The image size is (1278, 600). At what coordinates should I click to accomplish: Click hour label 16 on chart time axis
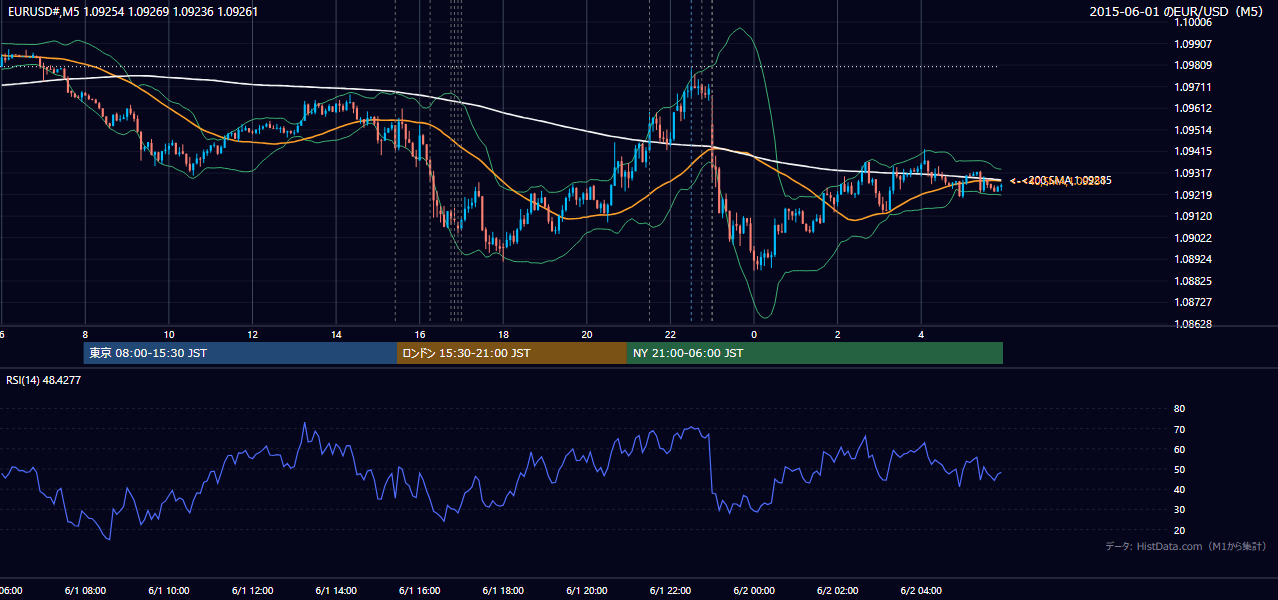tap(420, 334)
